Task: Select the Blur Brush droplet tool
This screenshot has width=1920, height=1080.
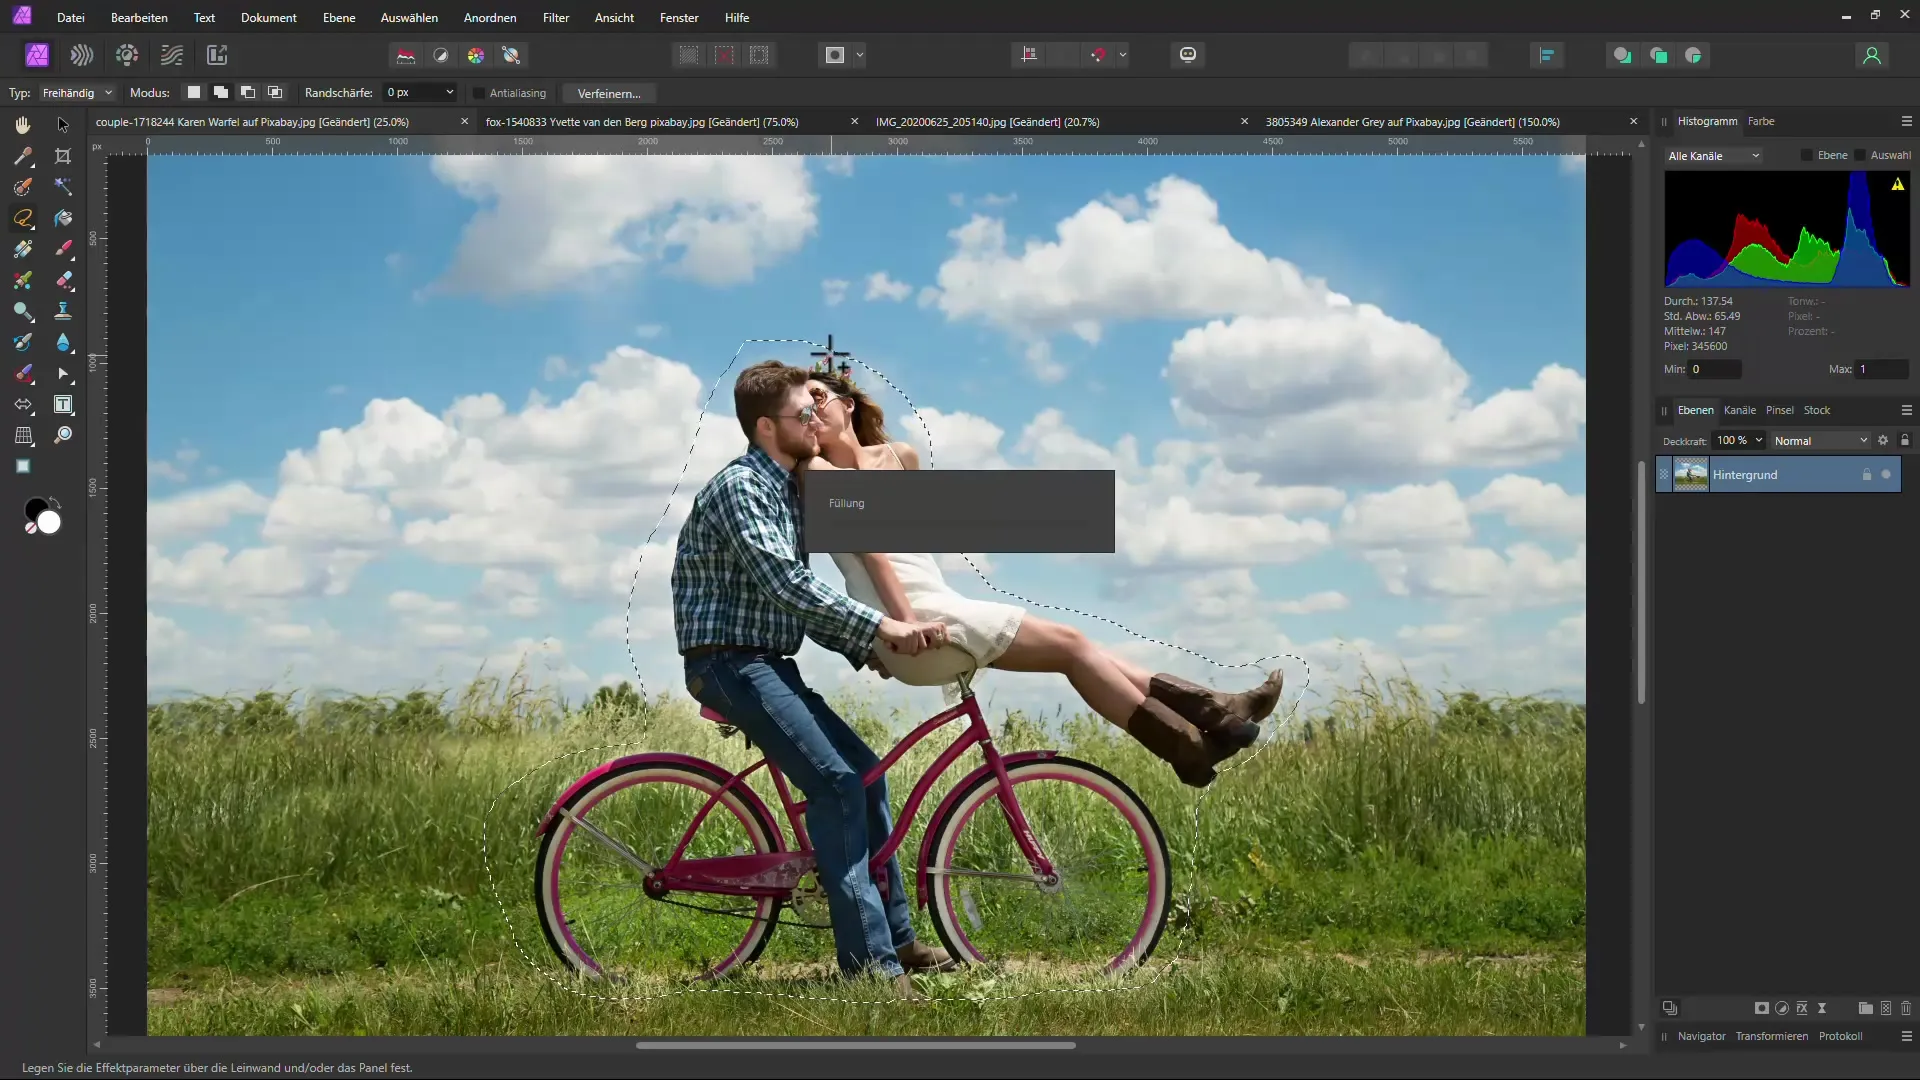Action: [63, 342]
